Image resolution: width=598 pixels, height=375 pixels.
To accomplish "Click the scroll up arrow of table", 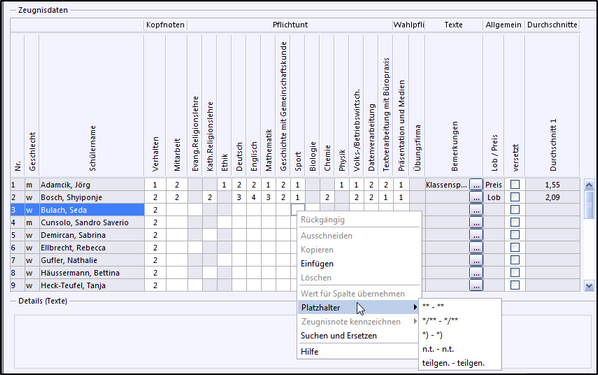I will [589, 185].
